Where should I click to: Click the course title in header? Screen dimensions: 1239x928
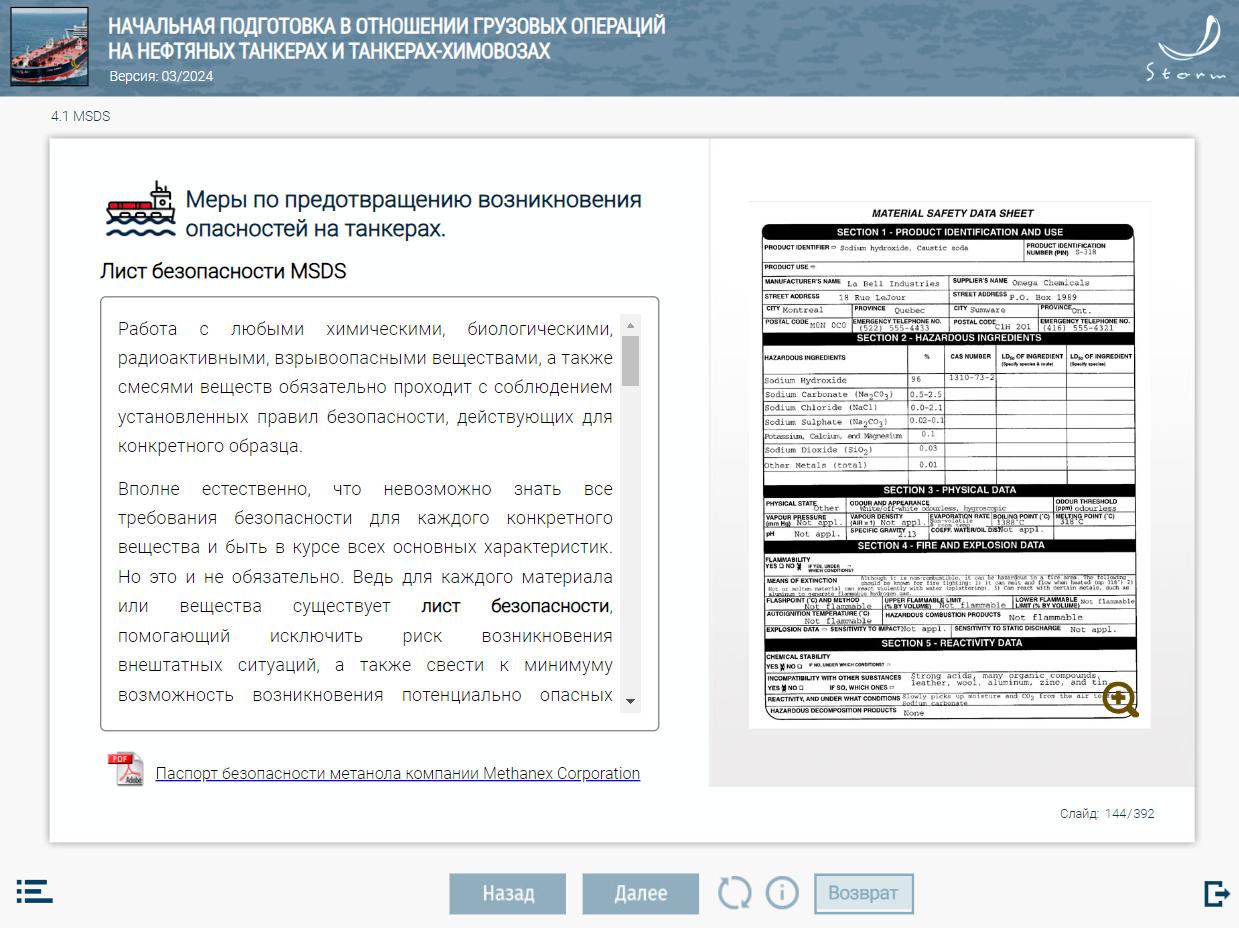(x=386, y=39)
